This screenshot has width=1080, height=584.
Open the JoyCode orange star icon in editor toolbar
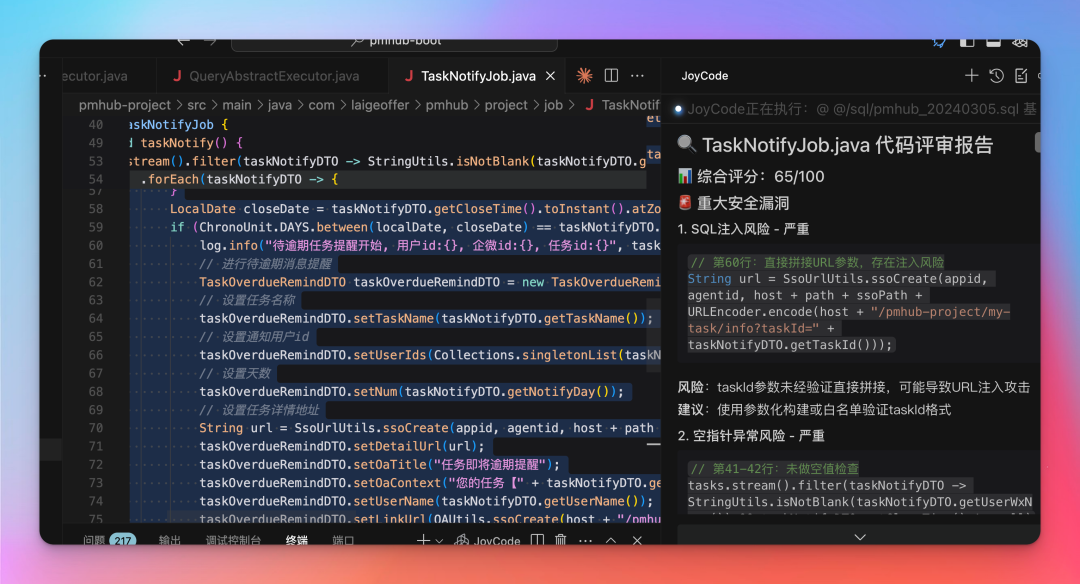coord(584,76)
